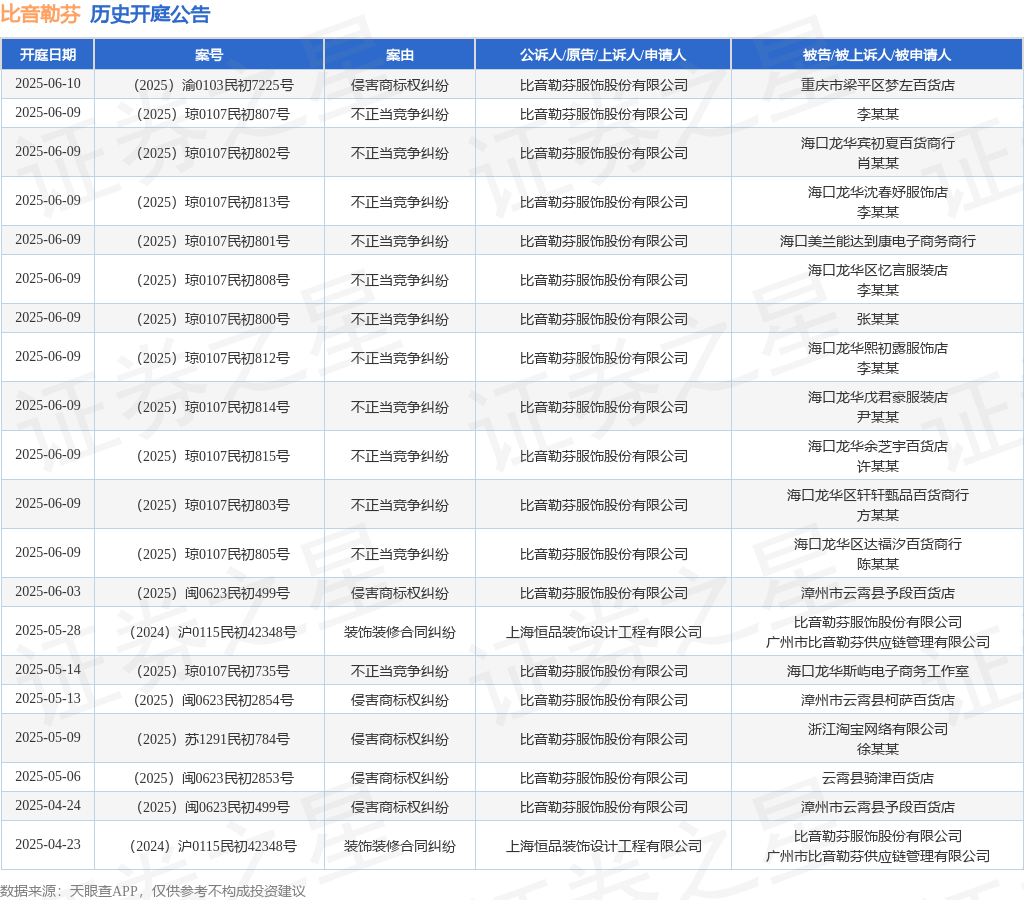Click date cell 2025-04-24

pos(48,805)
